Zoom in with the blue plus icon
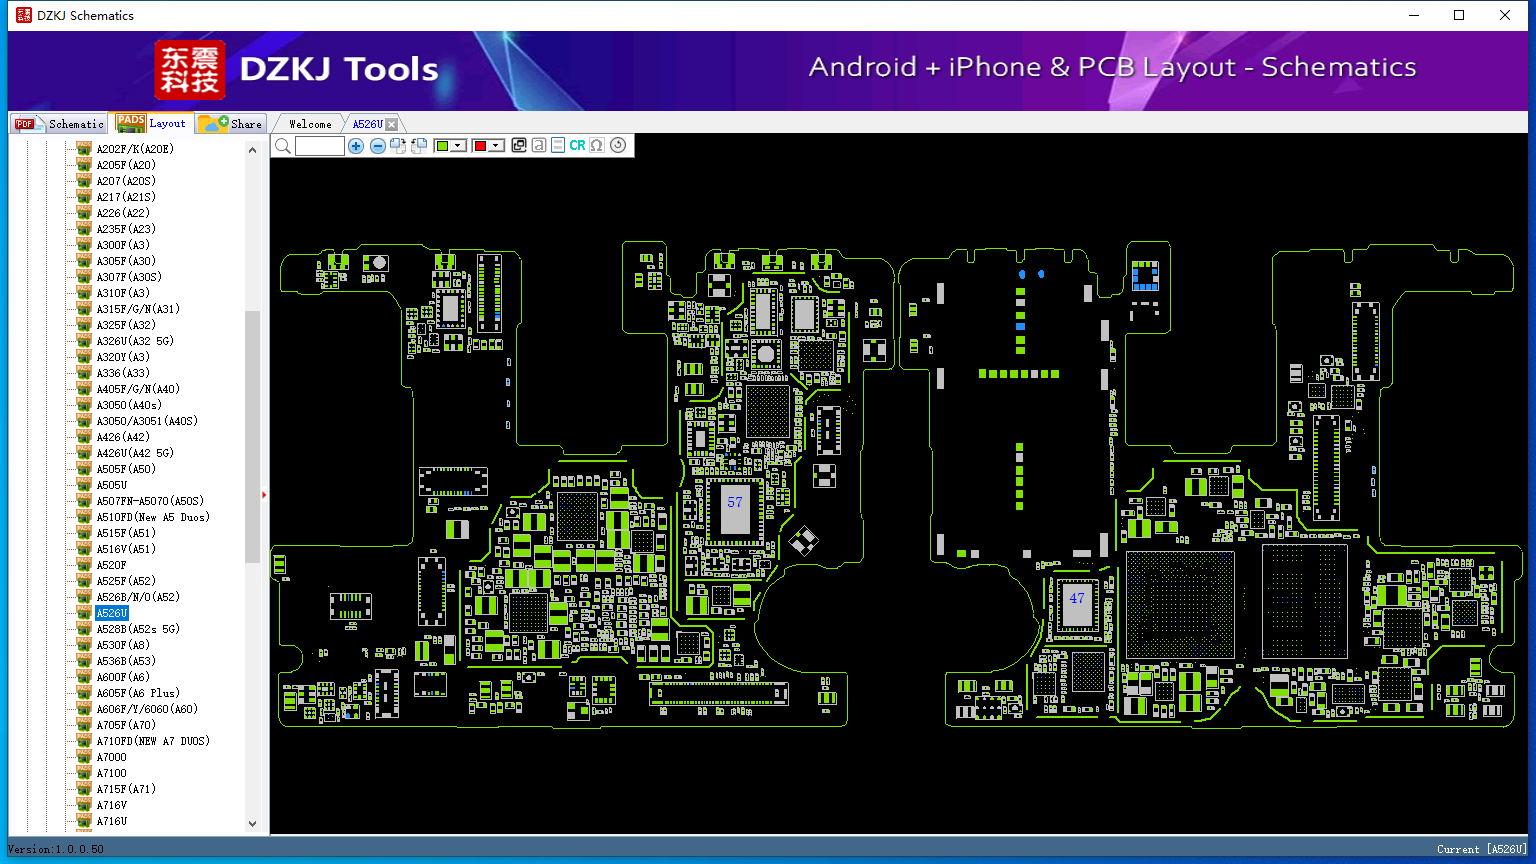This screenshot has width=1536, height=864. [x=356, y=146]
